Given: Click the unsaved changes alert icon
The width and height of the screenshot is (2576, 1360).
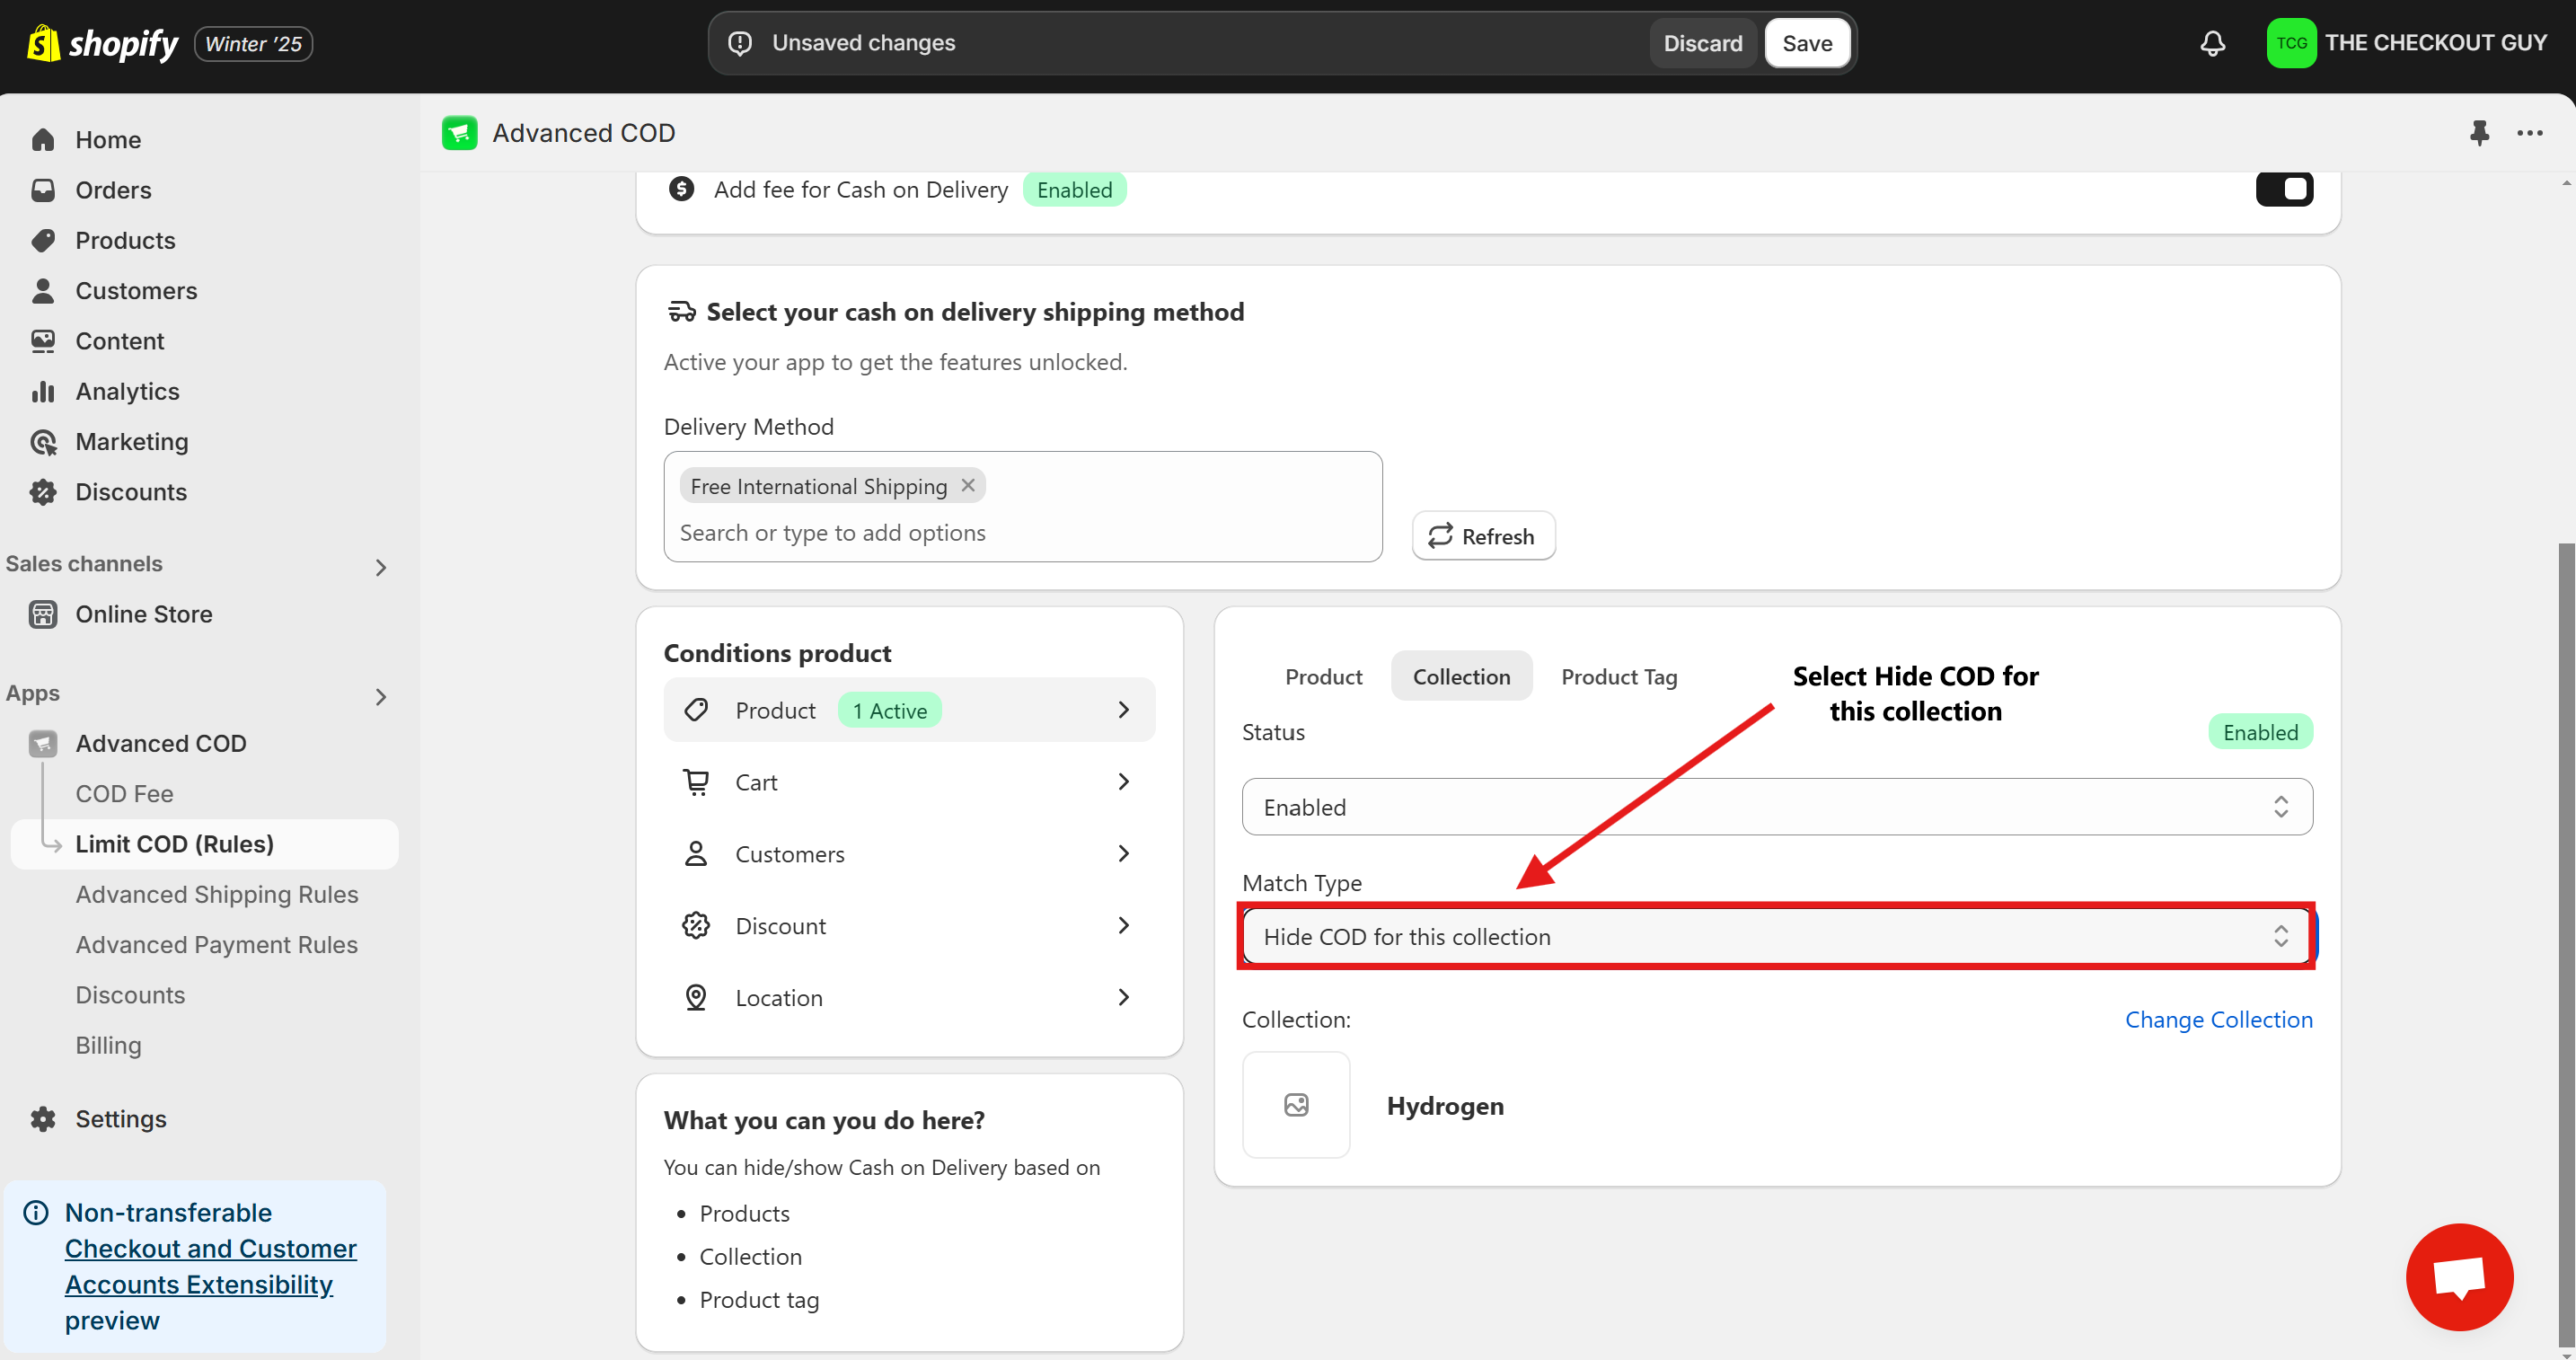Looking at the screenshot, I should pos(740,43).
